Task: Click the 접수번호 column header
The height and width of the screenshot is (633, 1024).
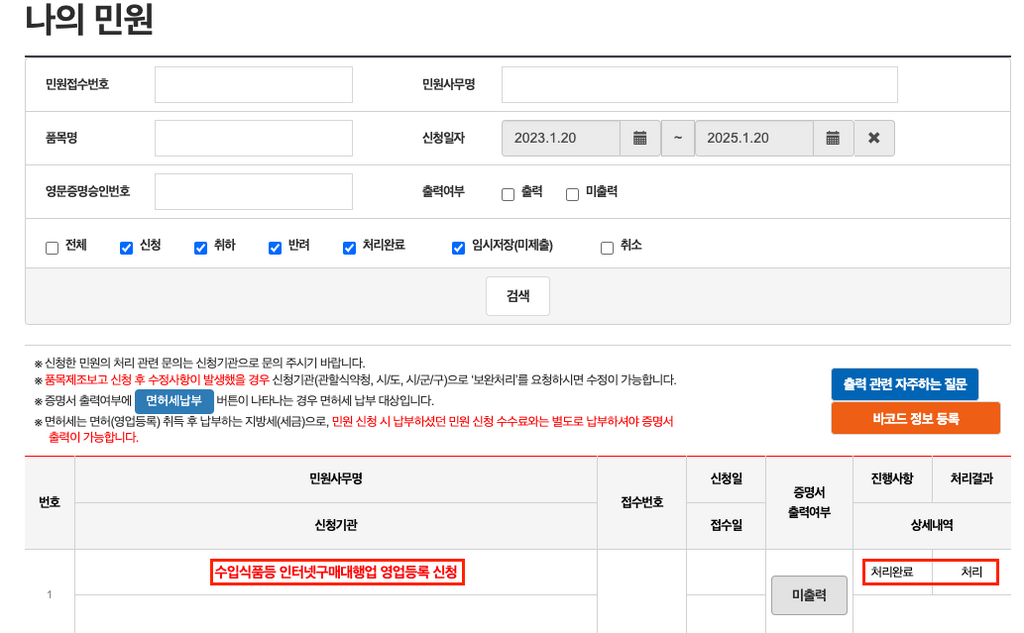Action: pyautogui.click(x=642, y=502)
